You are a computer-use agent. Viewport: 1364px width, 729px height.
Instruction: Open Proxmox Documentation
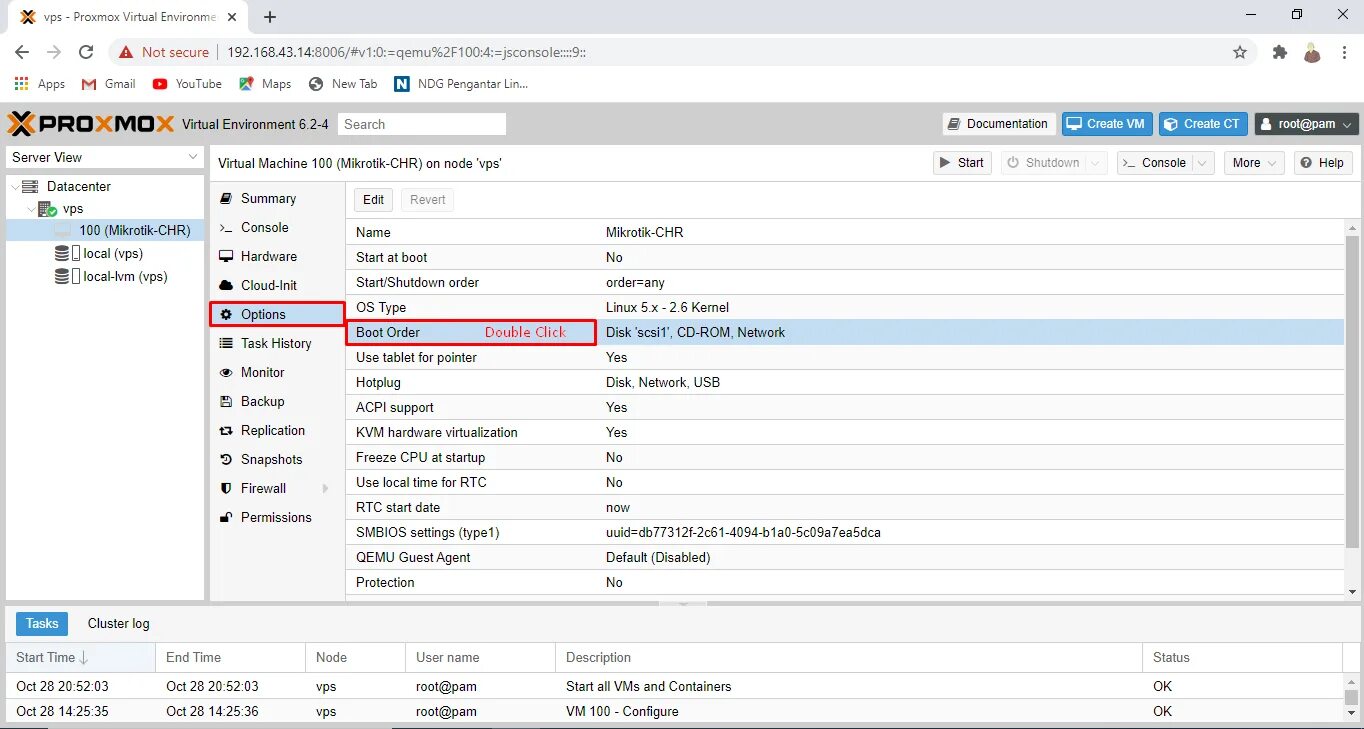click(x=998, y=124)
